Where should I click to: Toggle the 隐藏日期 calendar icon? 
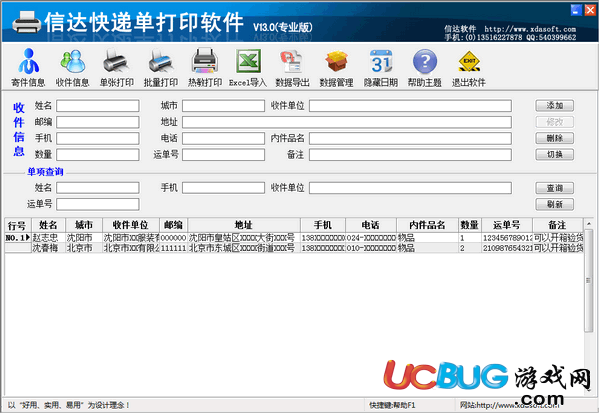pos(381,67)
